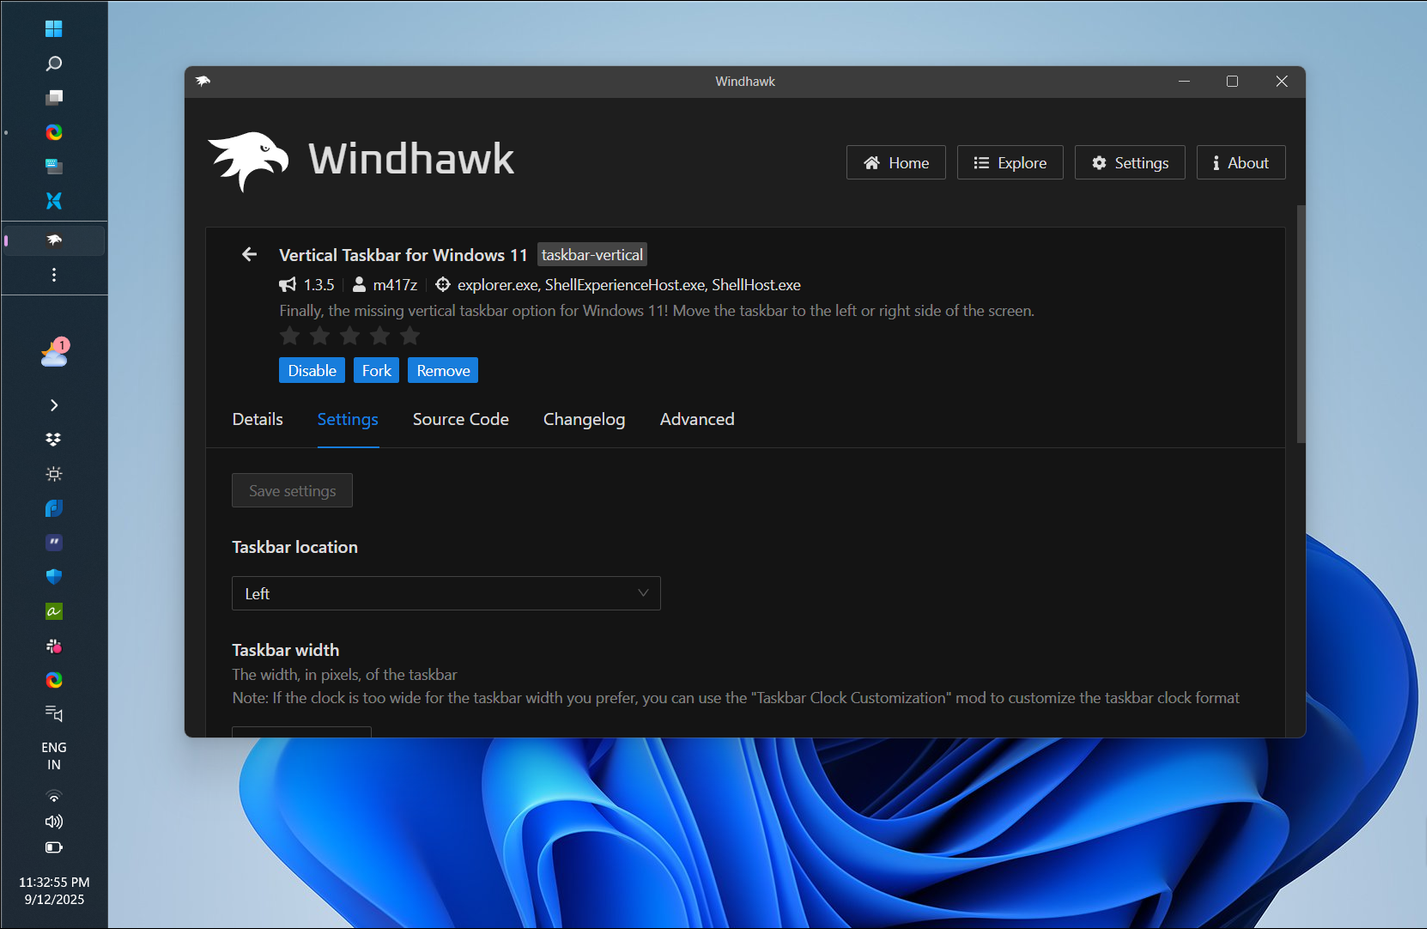The height and width of the screenshot is (929, 1427).
Task: Navigate to Explore in Windhawk
Action: (x=1010, y=162)
